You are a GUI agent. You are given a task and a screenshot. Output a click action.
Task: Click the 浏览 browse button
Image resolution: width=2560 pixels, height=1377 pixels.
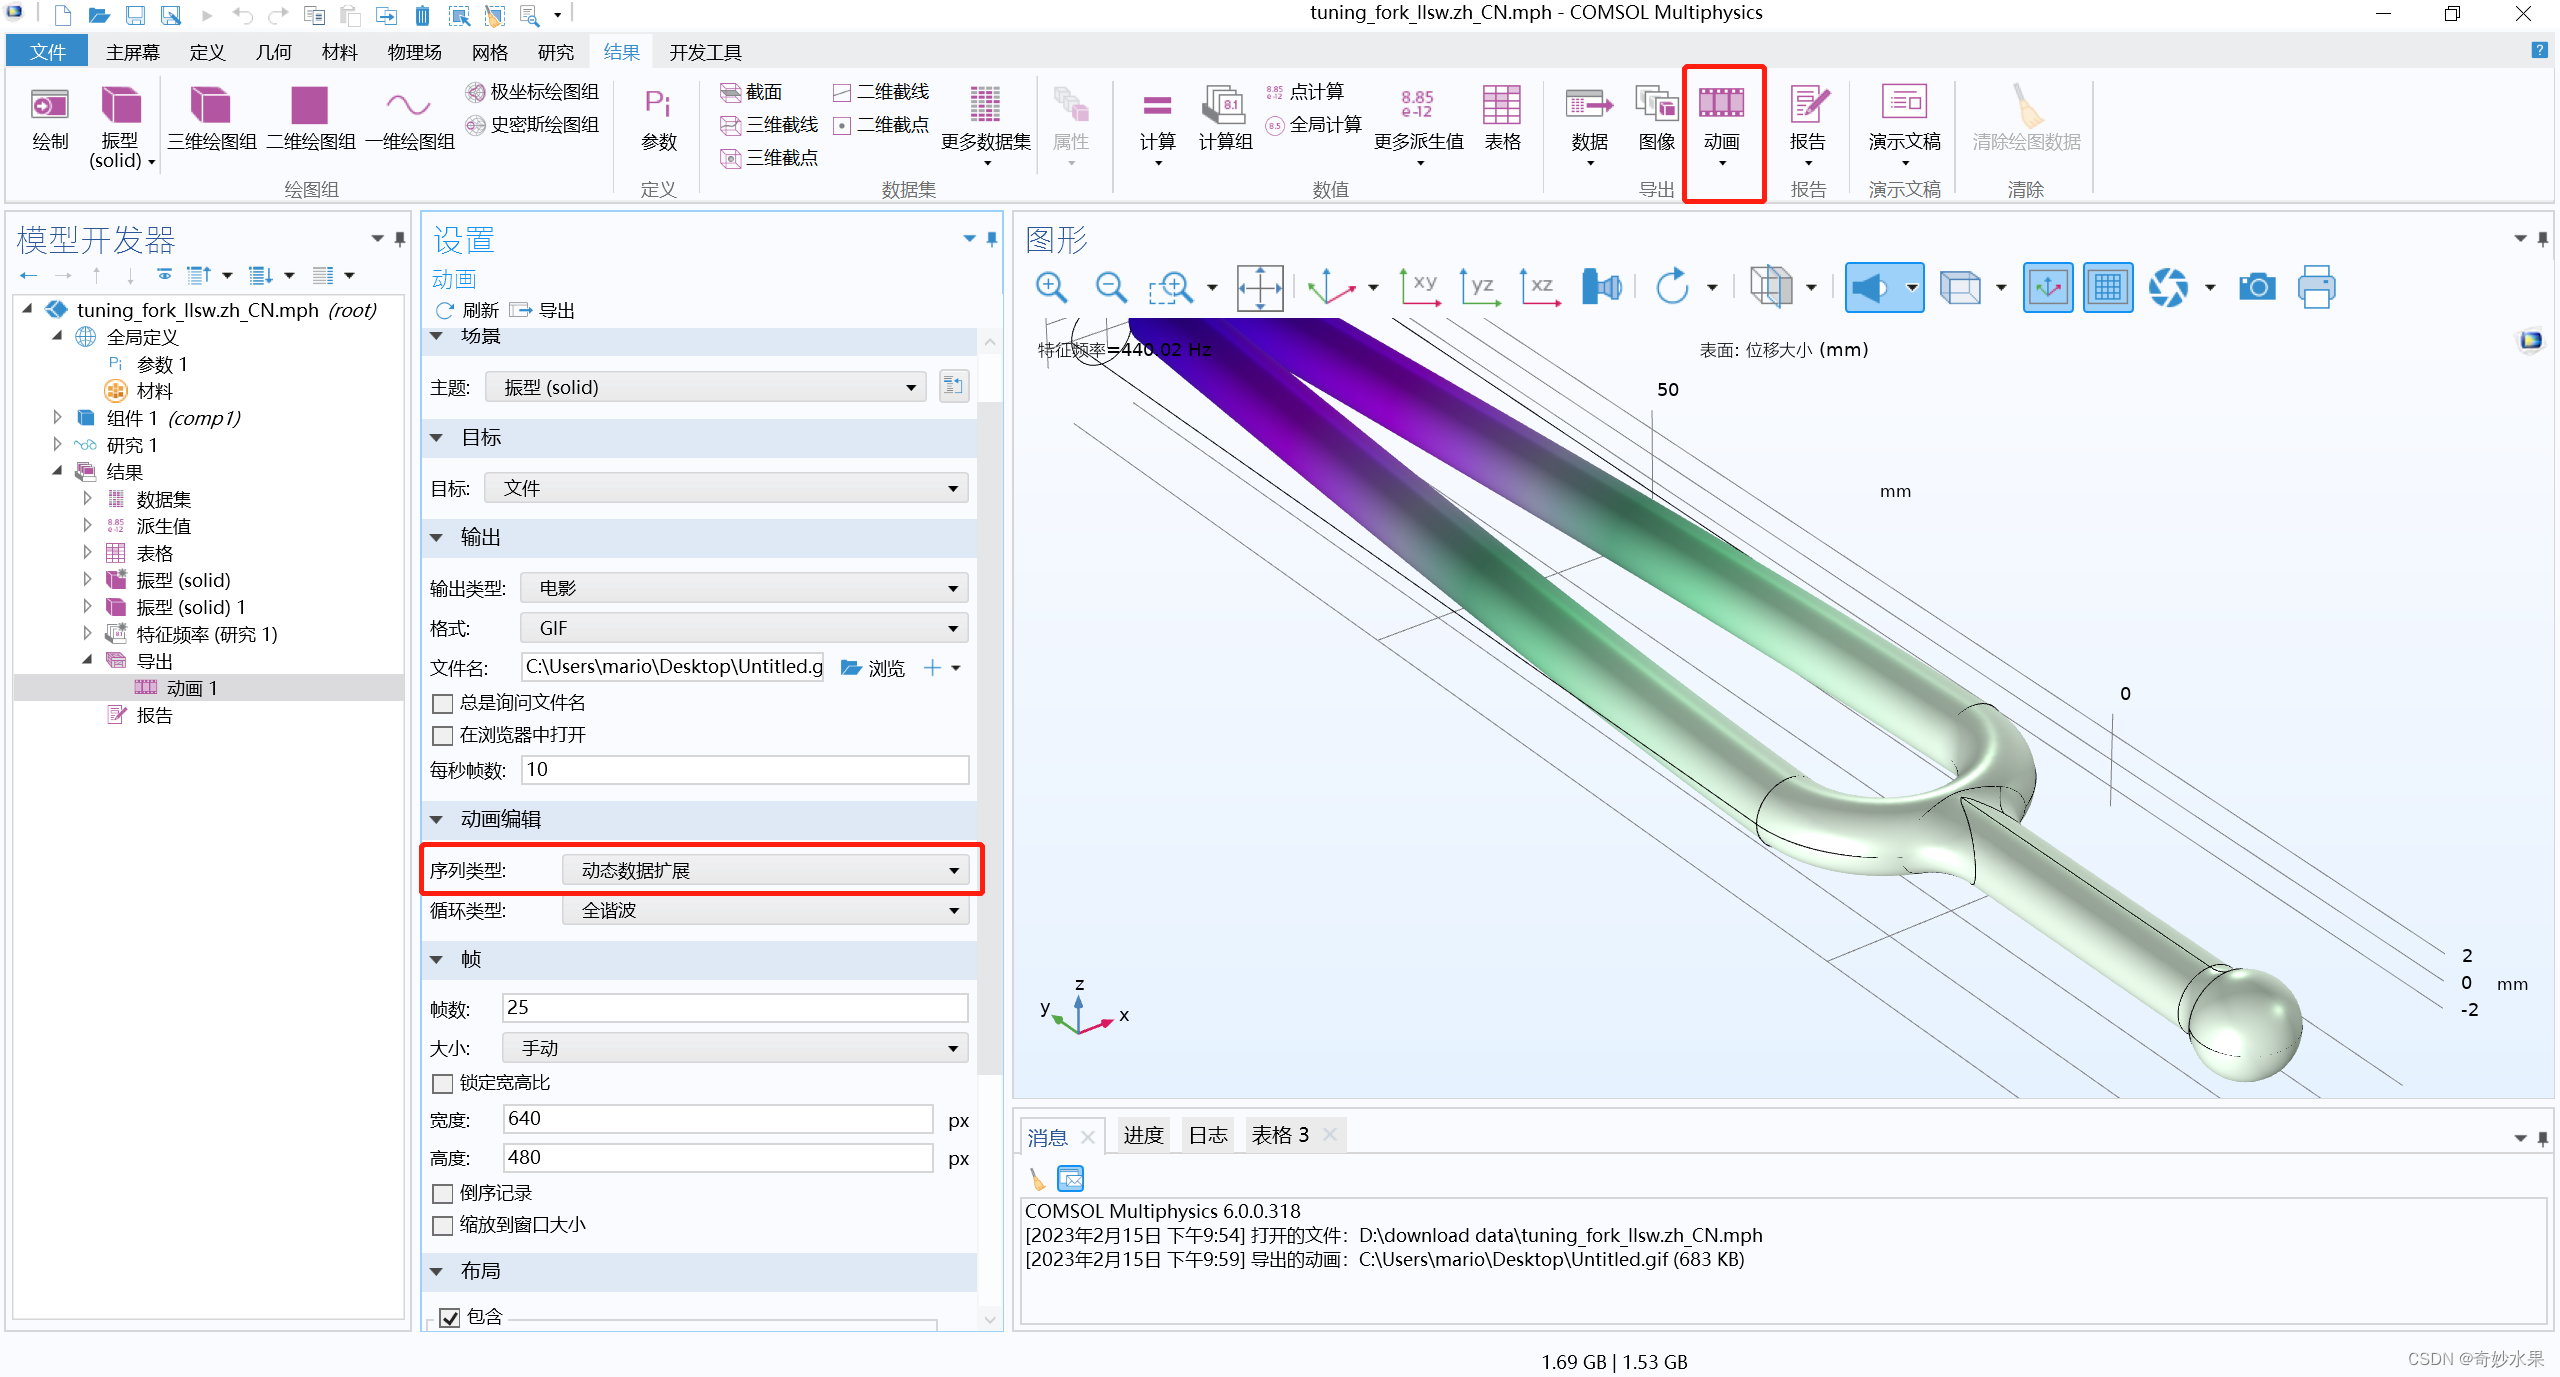[x=873, y=668]
